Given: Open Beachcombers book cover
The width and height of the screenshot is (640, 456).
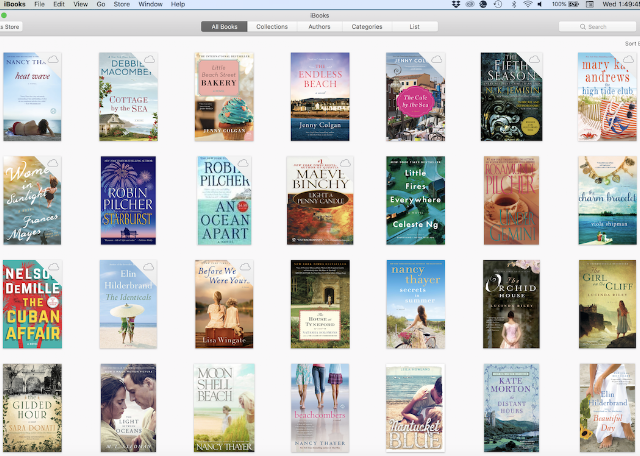Looking at the screenshot, I should [x=320, y=408].
